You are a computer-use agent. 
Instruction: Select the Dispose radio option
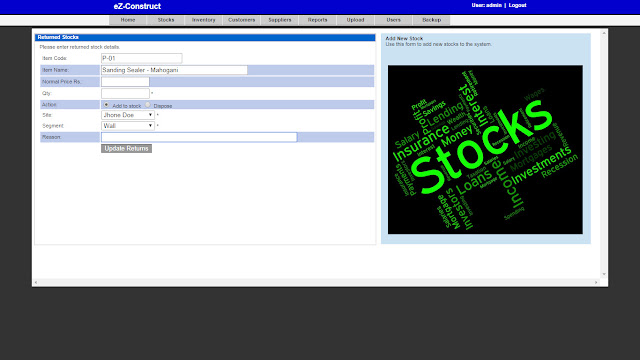point(148,105)
